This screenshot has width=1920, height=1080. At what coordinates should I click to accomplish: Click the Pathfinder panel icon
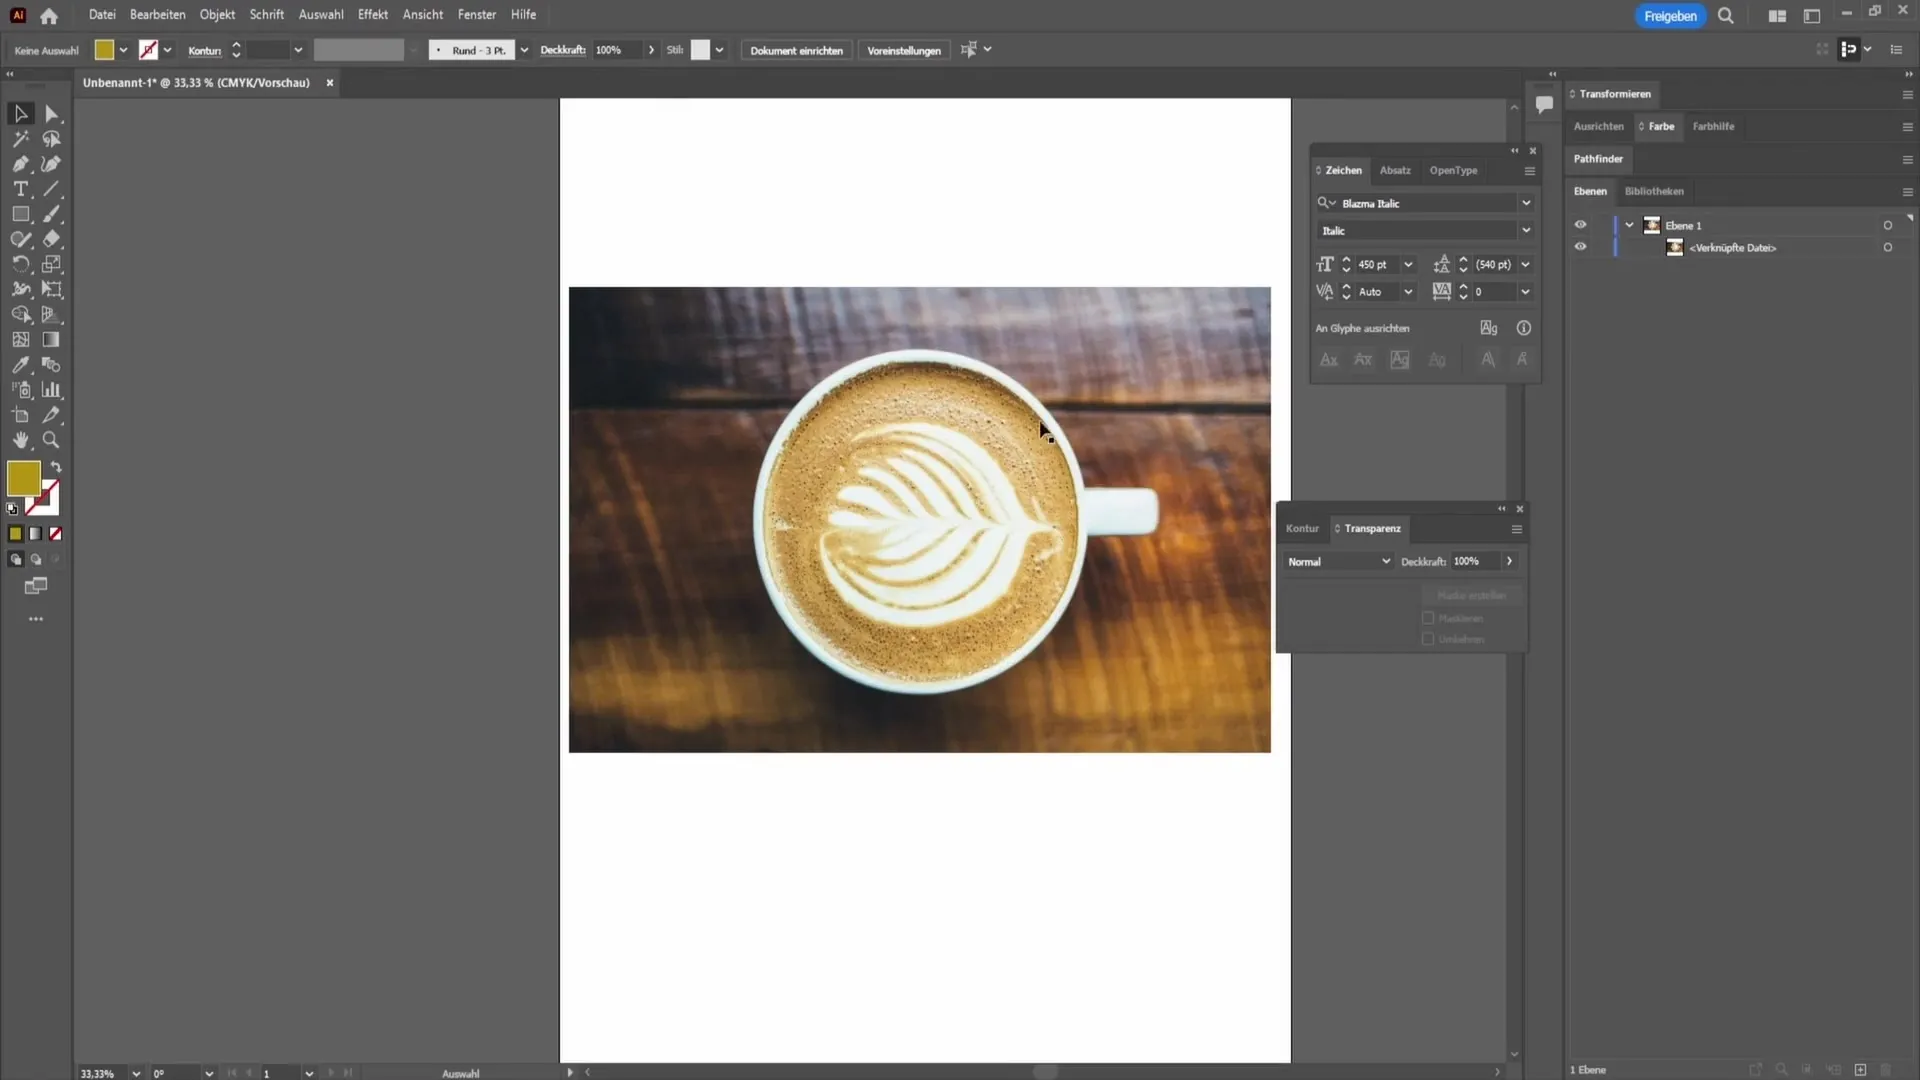1600,158
